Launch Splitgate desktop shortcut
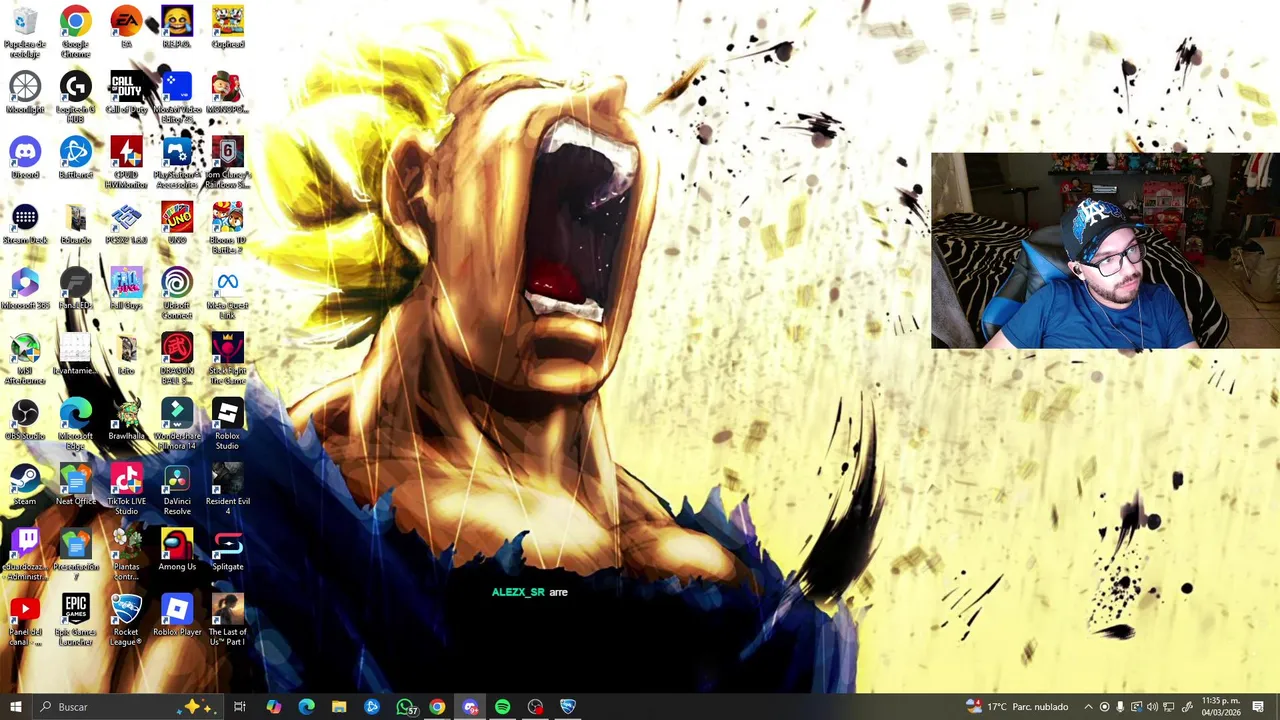The image size is (1280, 720). [228, 550]
